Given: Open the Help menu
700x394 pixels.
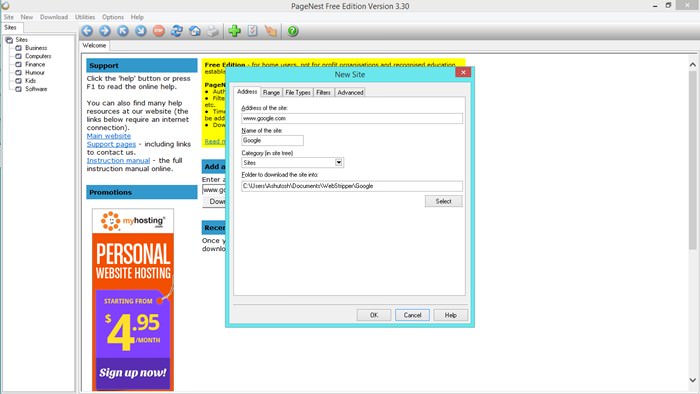Looking at the screenshot, I should [137, 17].
